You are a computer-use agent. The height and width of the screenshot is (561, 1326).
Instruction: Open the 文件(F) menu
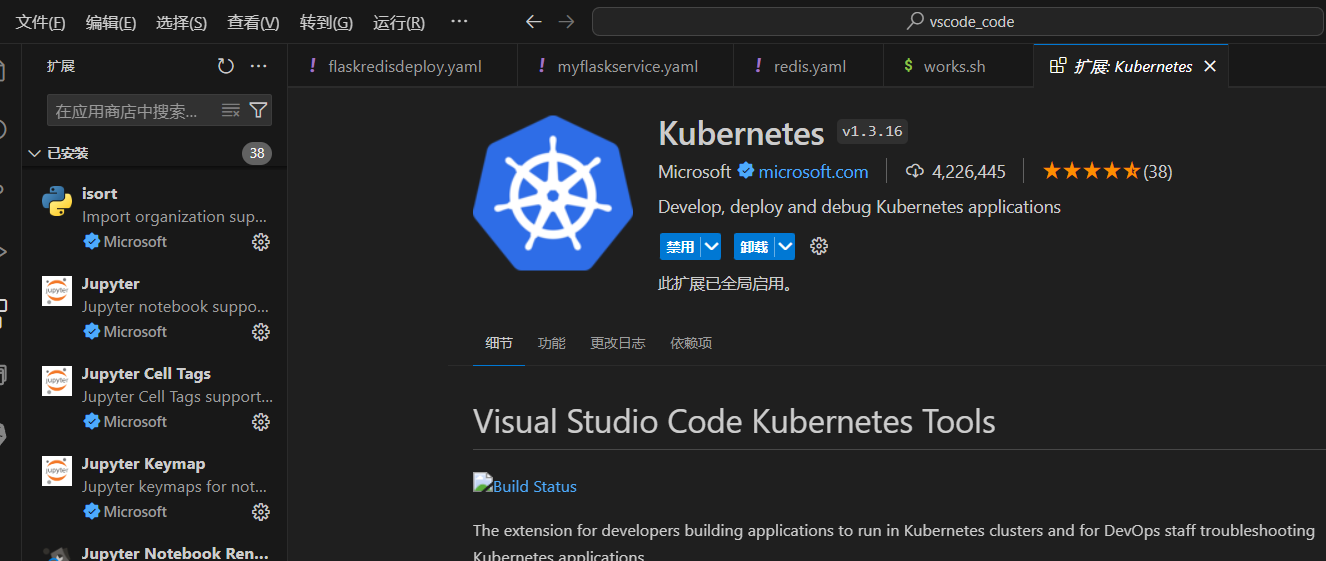click(41, 22)
